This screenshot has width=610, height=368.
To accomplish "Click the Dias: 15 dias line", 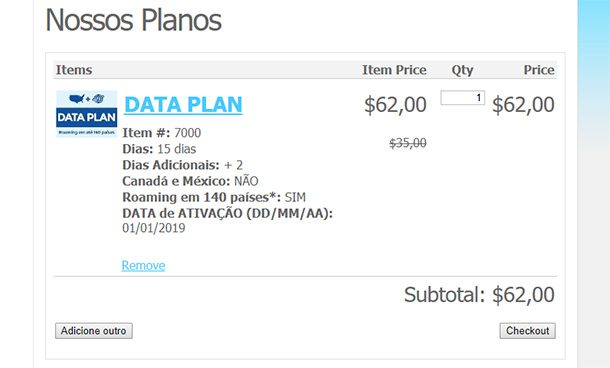I will tap(159, 149).
